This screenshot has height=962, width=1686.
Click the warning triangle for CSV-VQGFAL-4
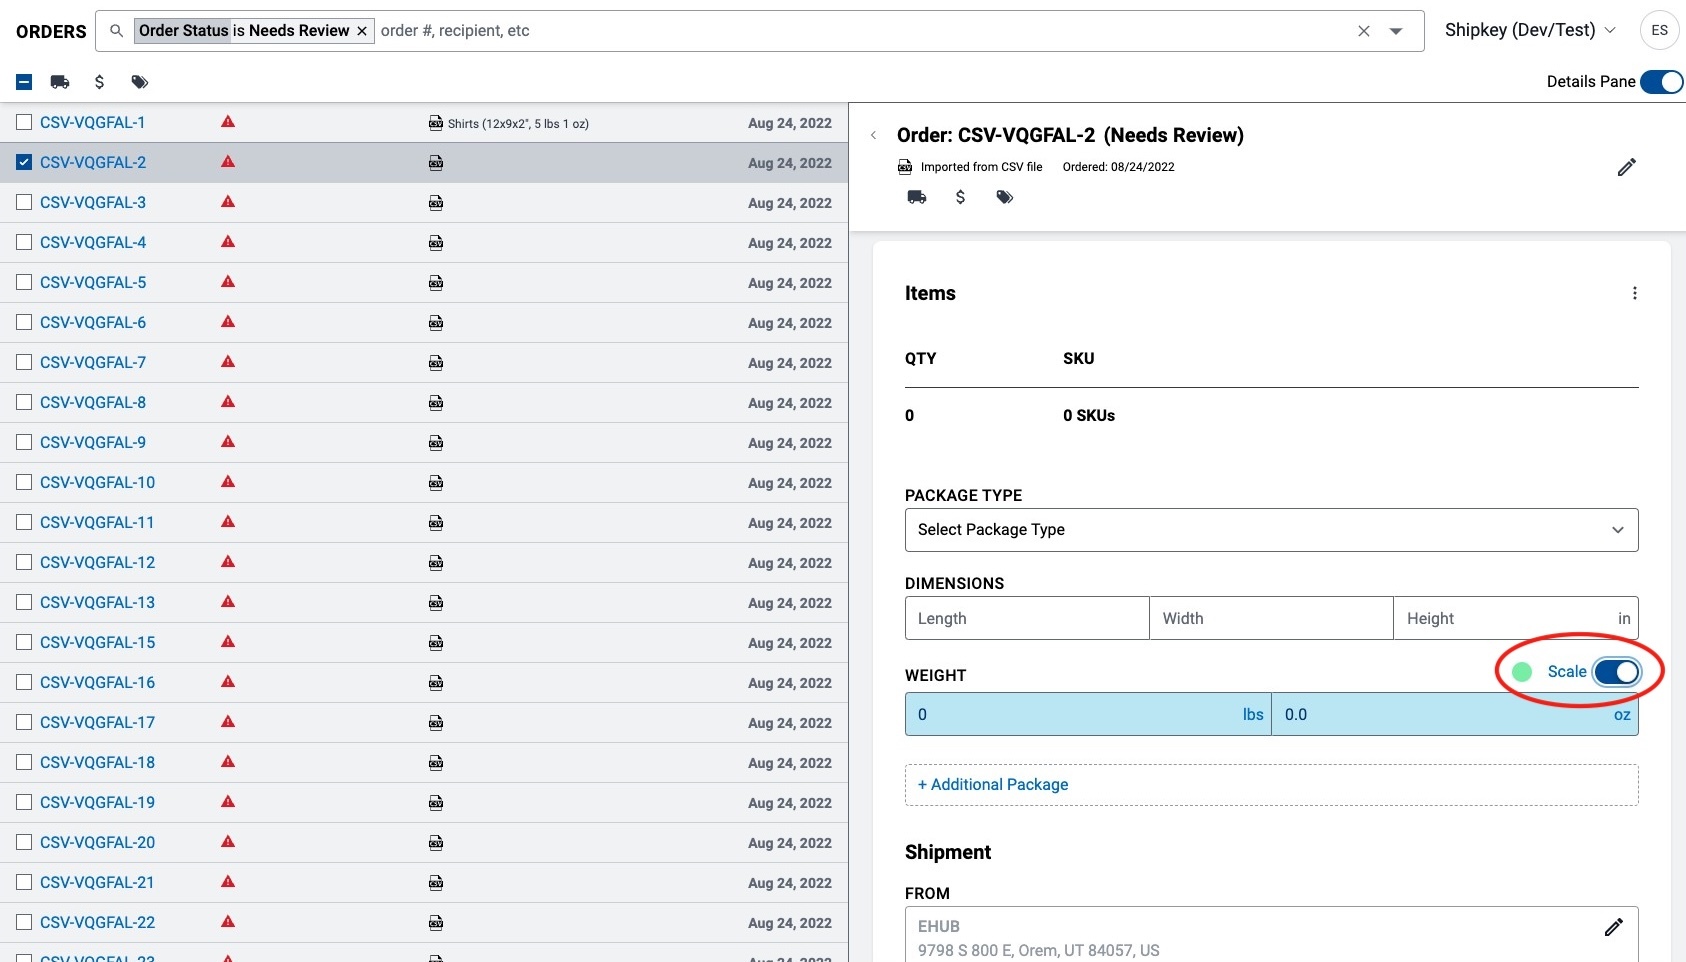(228, 242)
